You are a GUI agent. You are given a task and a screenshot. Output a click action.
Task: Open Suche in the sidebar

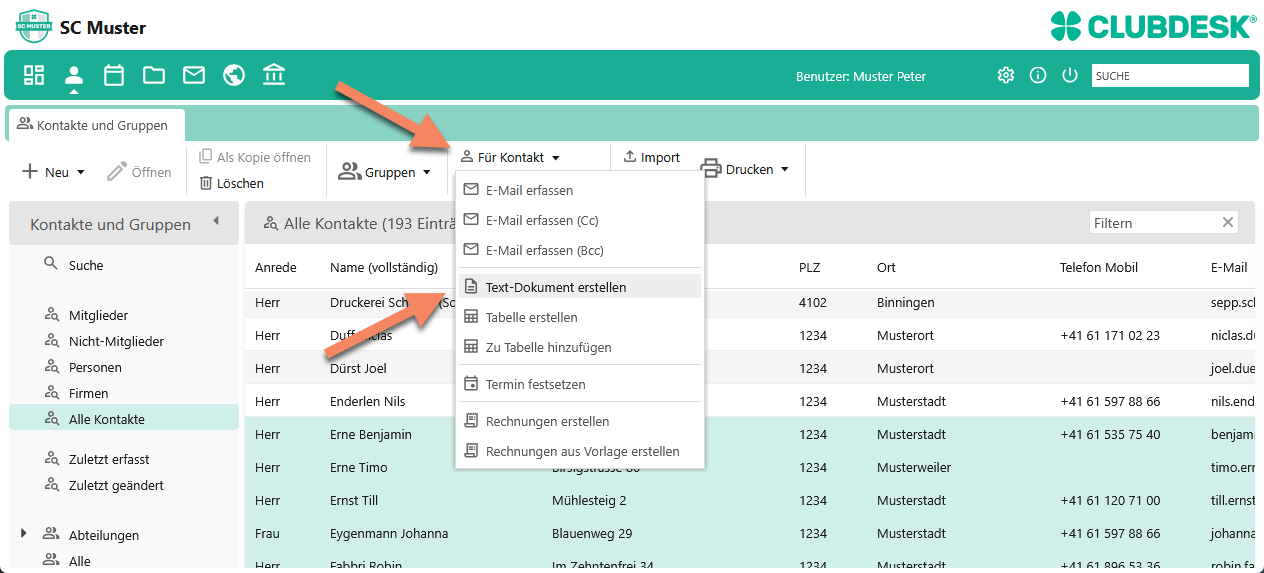pos(86,265)
